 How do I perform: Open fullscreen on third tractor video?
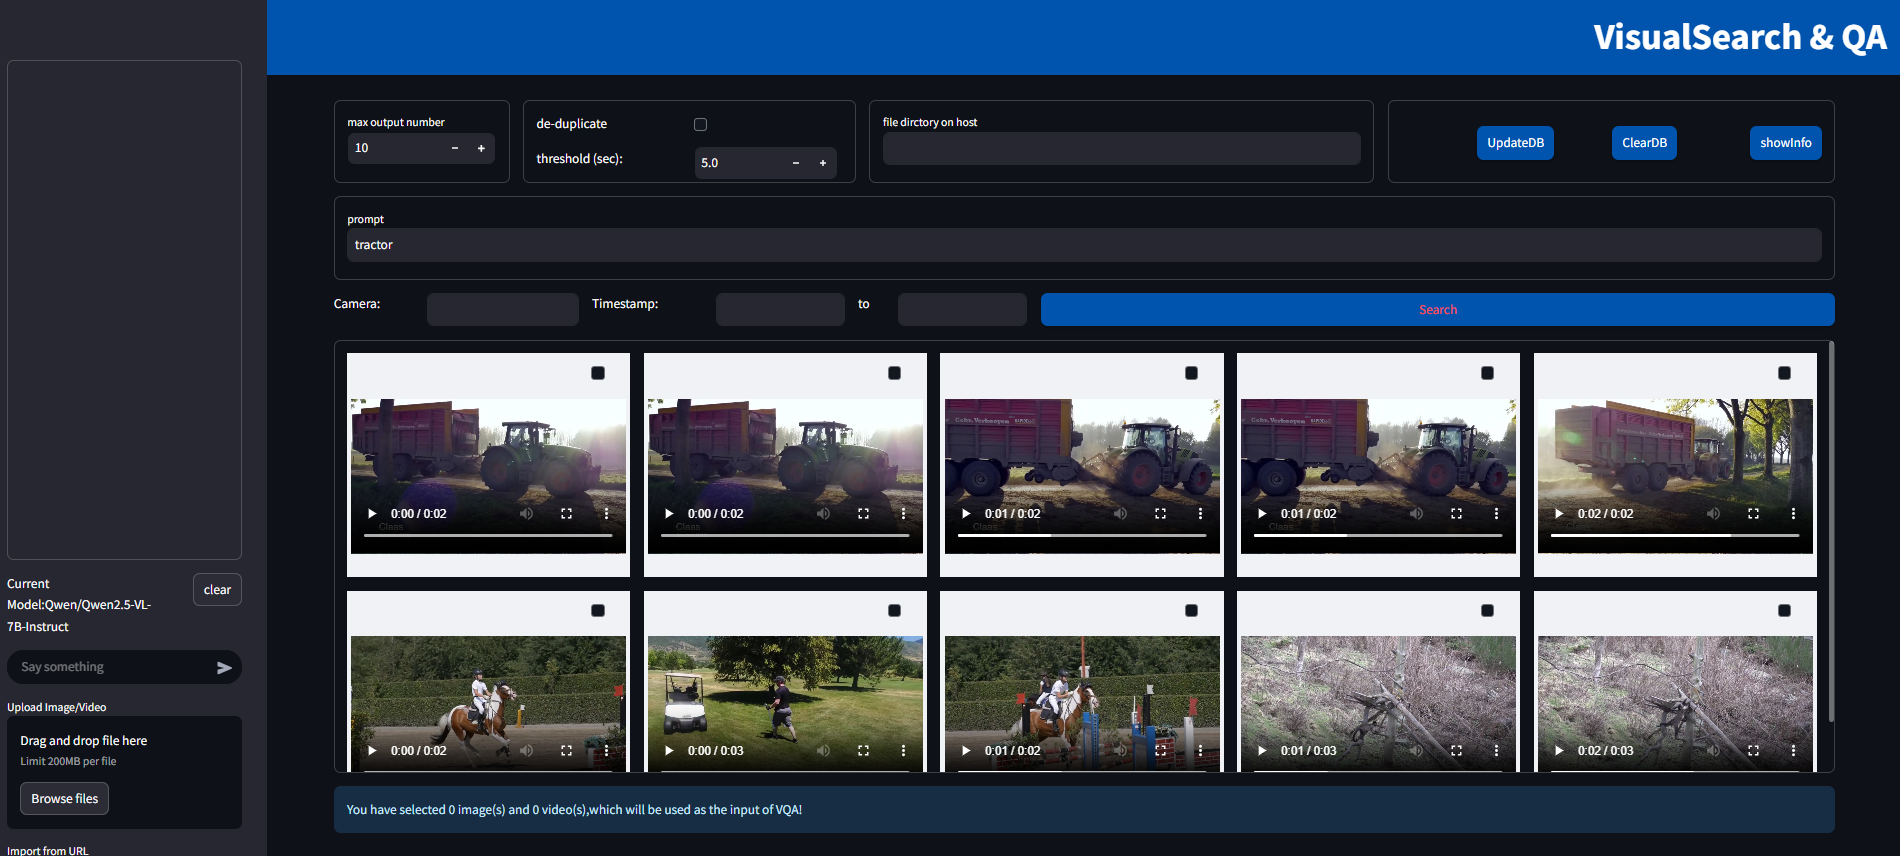[x=1160, y=514]
